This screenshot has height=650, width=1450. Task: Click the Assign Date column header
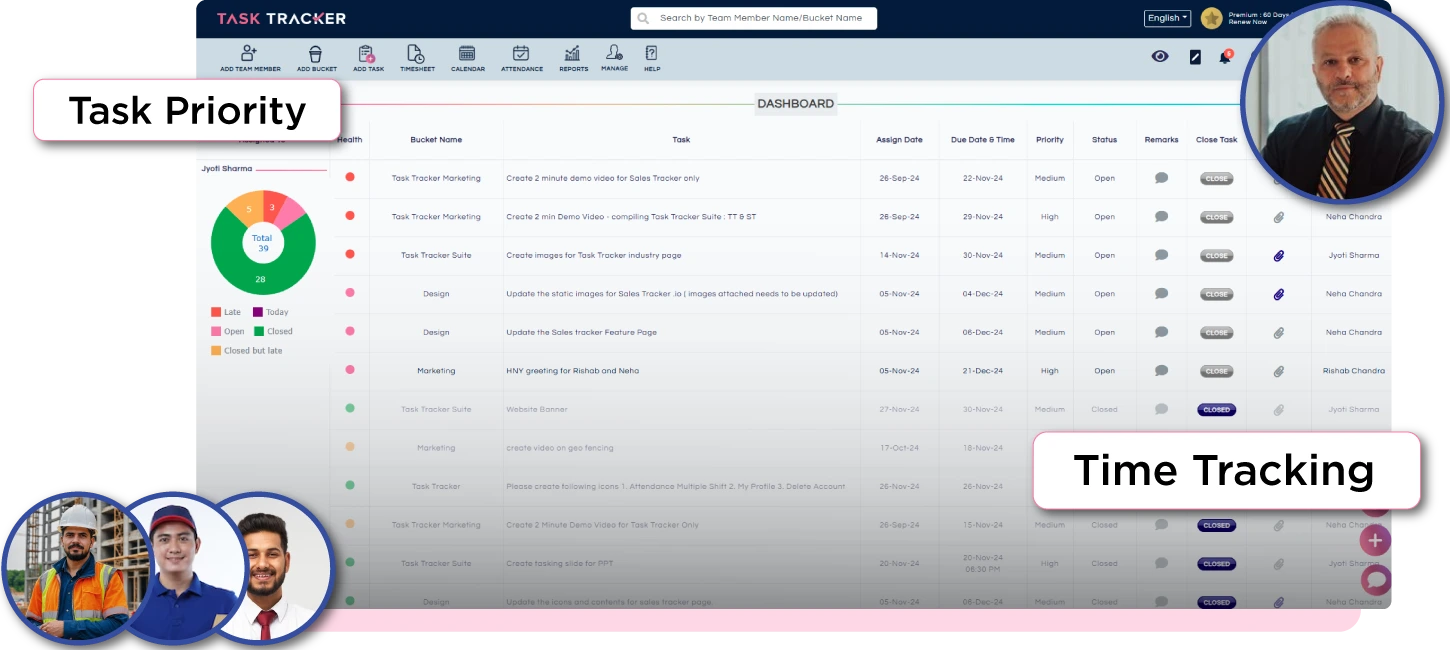coord(899,140)
